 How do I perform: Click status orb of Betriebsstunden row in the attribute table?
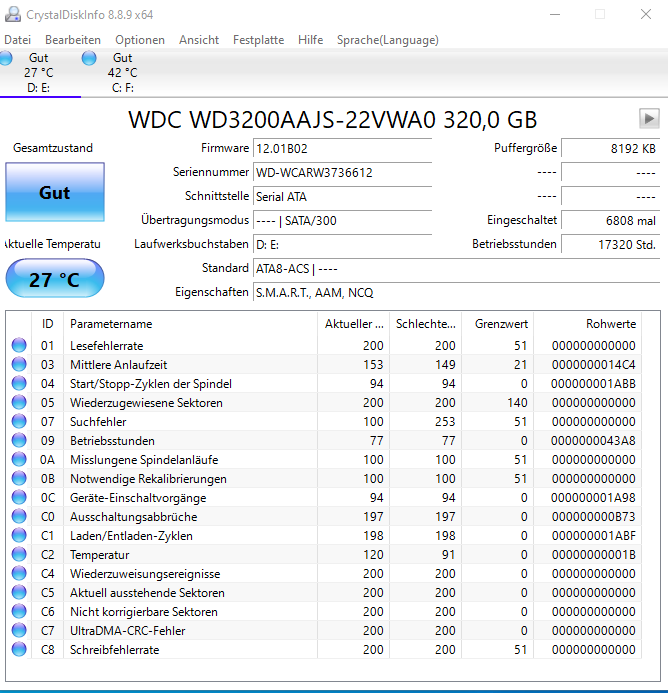(19, 440)
